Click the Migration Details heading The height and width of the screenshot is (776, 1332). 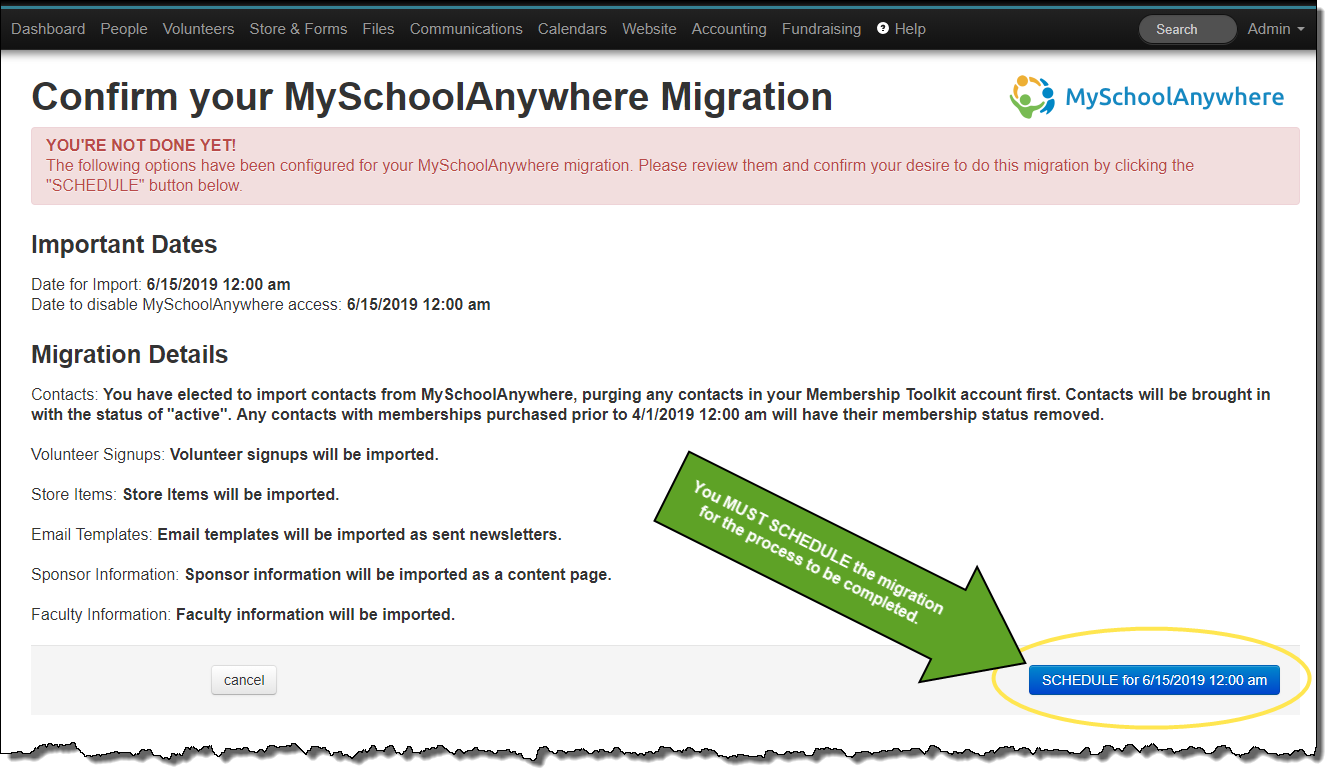130,355
